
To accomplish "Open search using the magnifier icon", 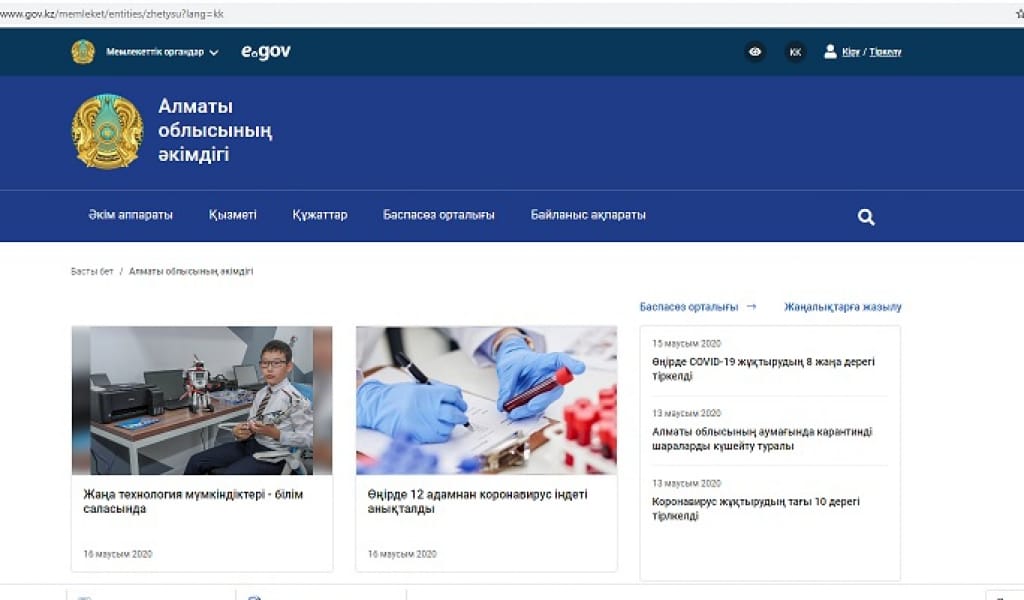I will pos(866,214).
